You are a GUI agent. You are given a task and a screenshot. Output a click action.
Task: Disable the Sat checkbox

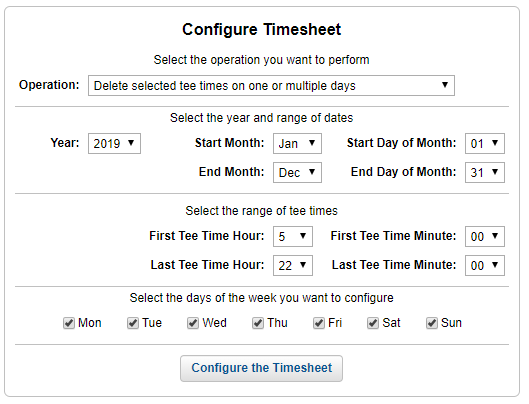tap(373, 323)
